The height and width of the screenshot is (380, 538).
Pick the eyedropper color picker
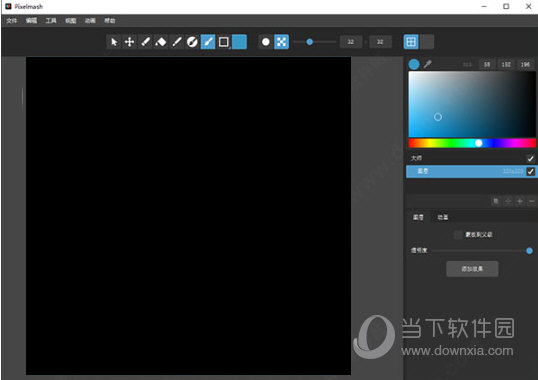tap(428, 64)
